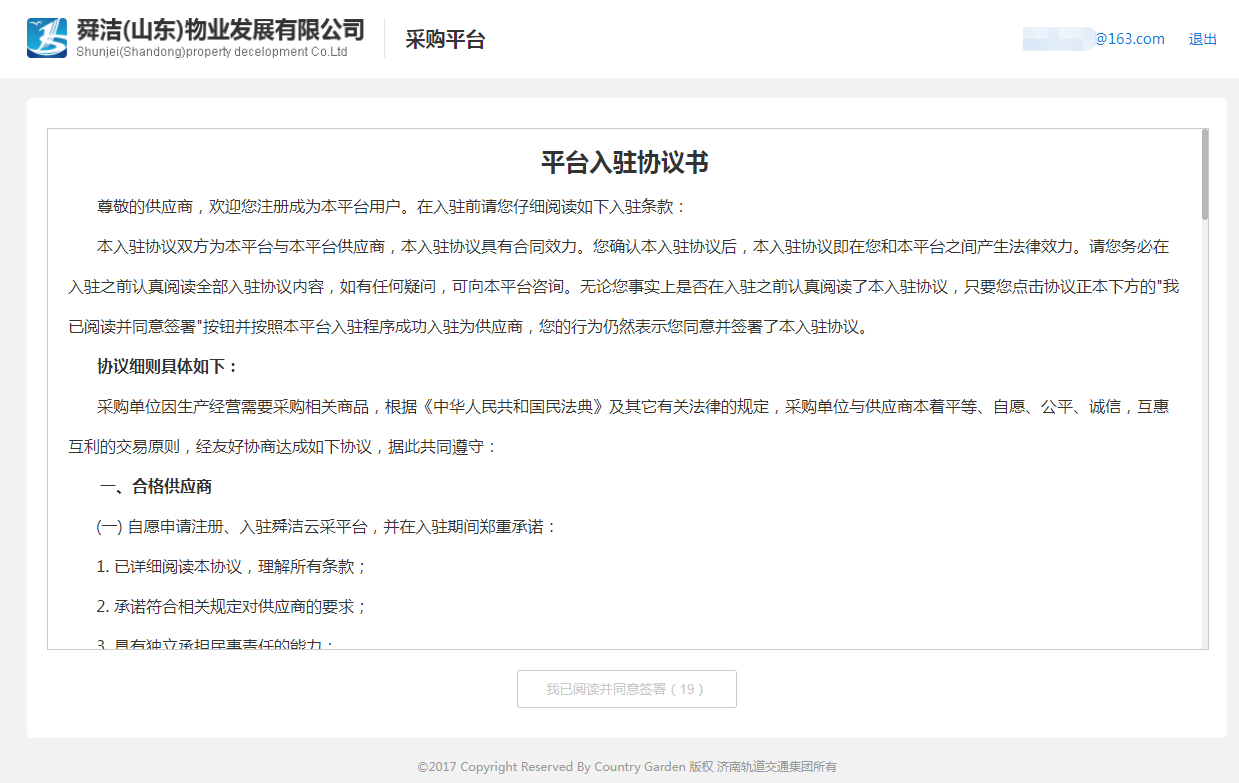Screen dimensions: 1239x783
Task: Click the copyright footer text
Action: 627,767
